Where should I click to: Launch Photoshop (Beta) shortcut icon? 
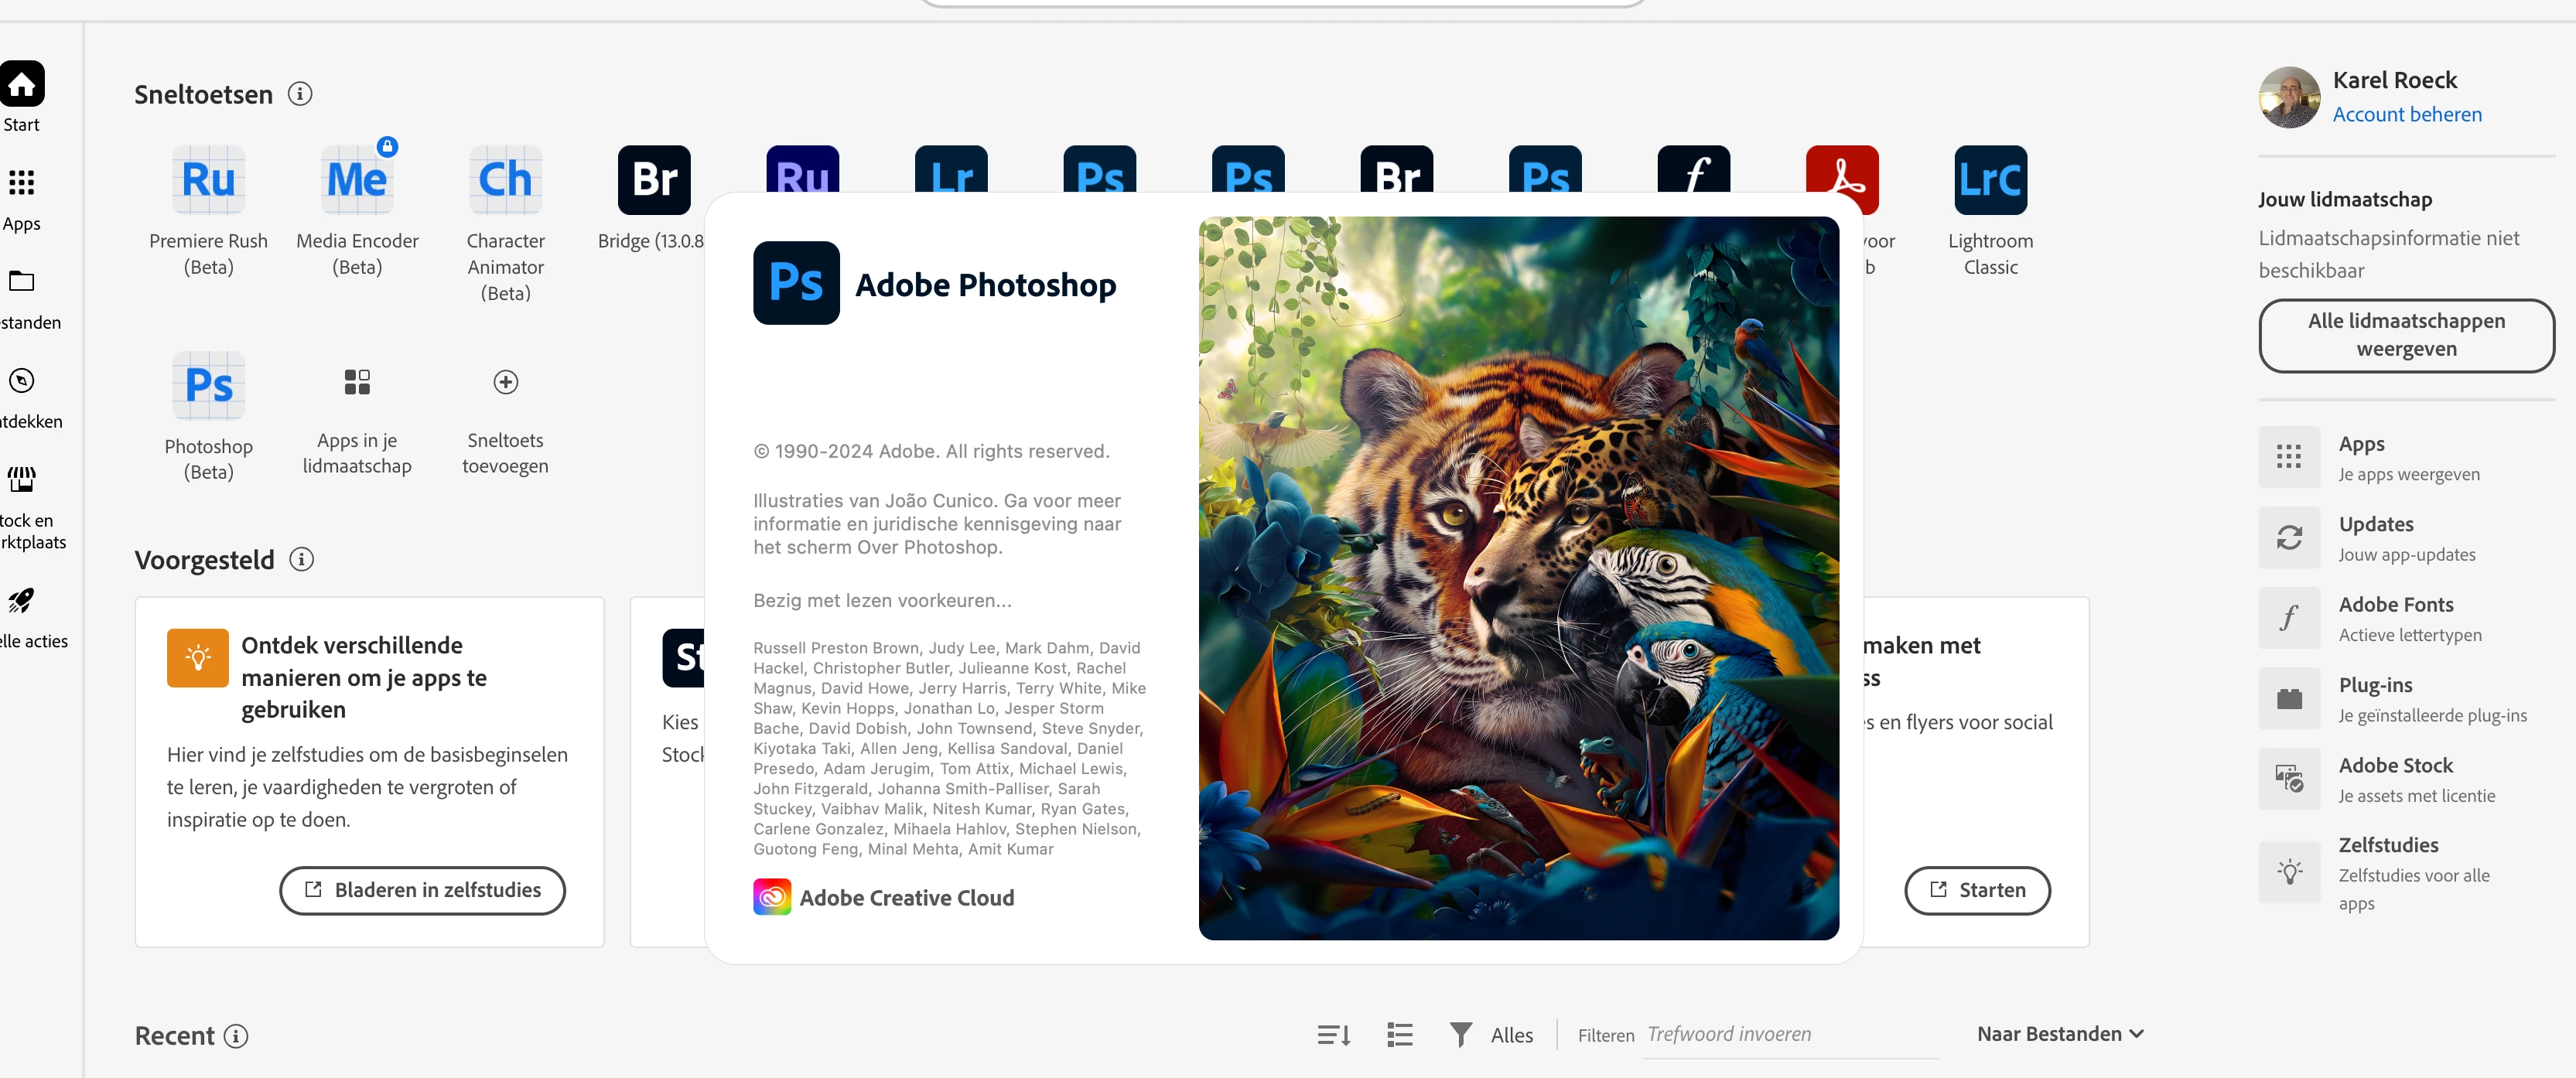(x=208, y=386)
